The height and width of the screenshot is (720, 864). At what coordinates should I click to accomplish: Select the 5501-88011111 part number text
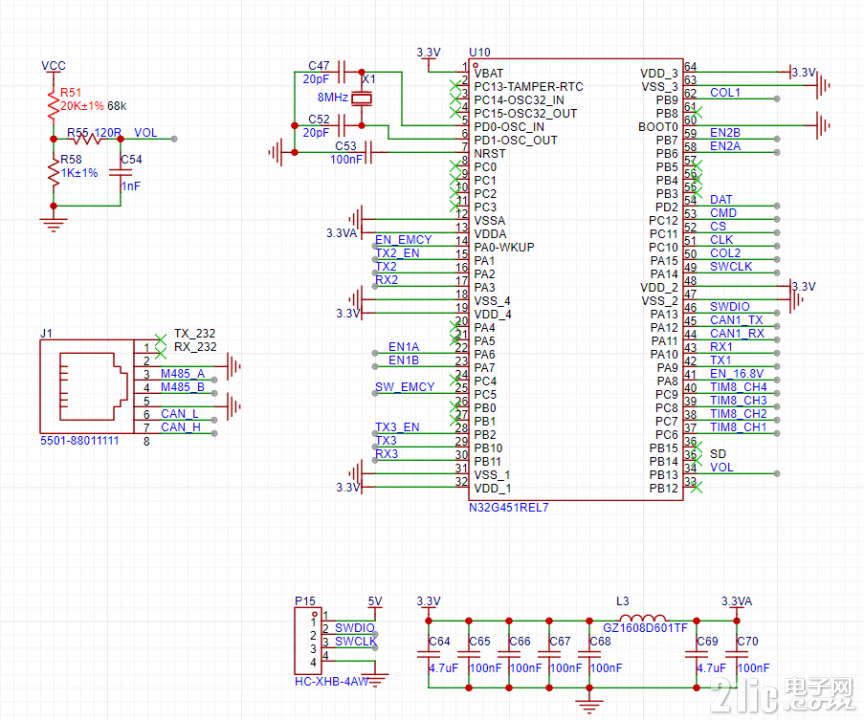[x=79, y=441]
